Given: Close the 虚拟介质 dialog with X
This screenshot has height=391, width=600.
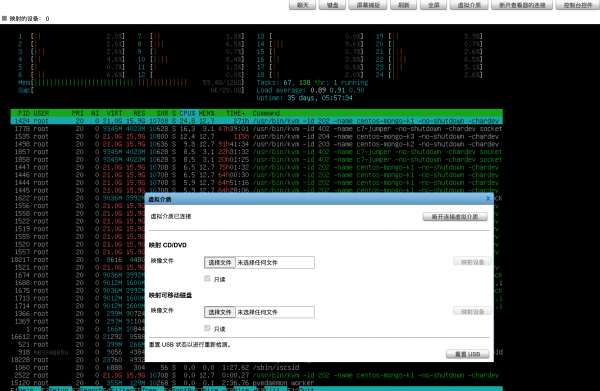Looking at the screenshot, I should [x=488, y=198].
